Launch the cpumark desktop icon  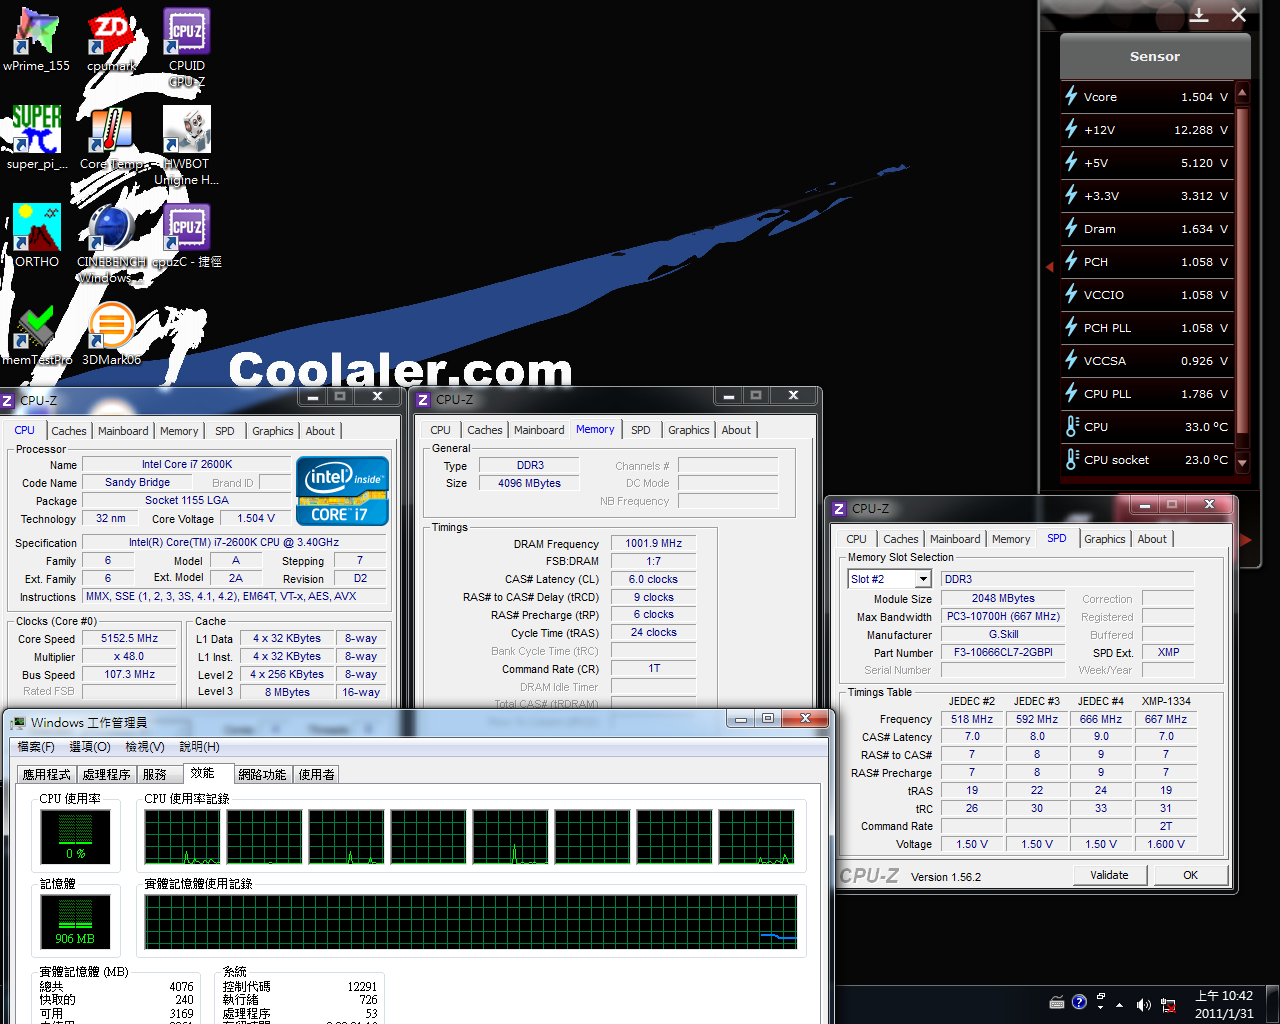click(x=111, y=40)
